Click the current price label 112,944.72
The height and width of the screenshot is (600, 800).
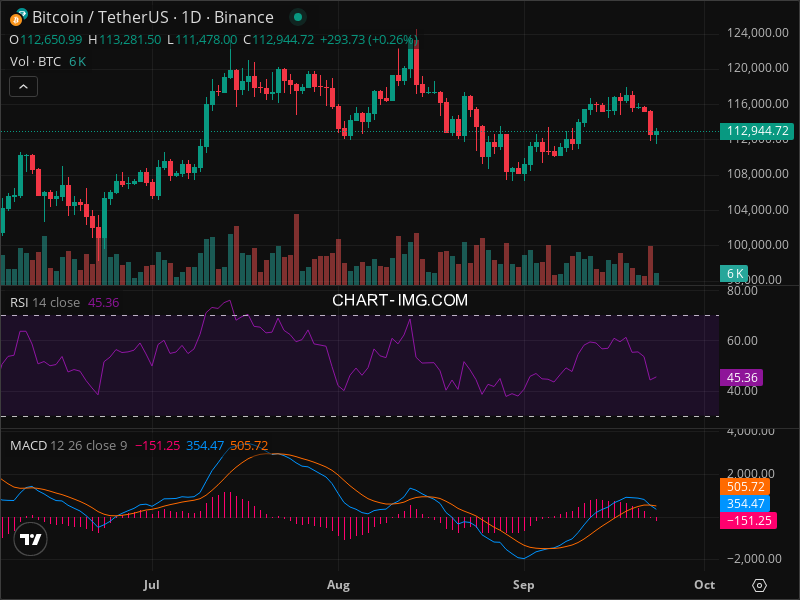point(757,131)
